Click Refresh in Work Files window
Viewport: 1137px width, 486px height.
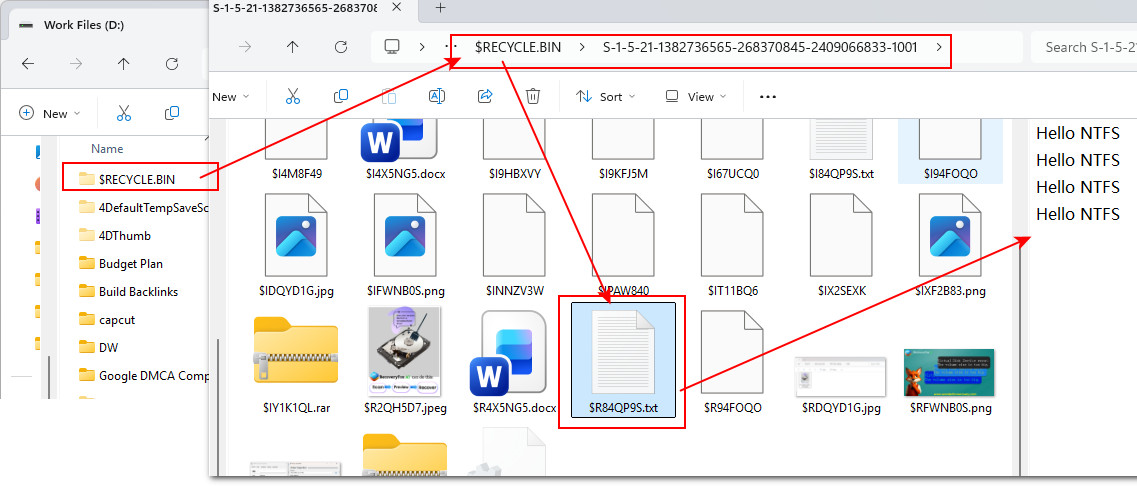point(172,64)
